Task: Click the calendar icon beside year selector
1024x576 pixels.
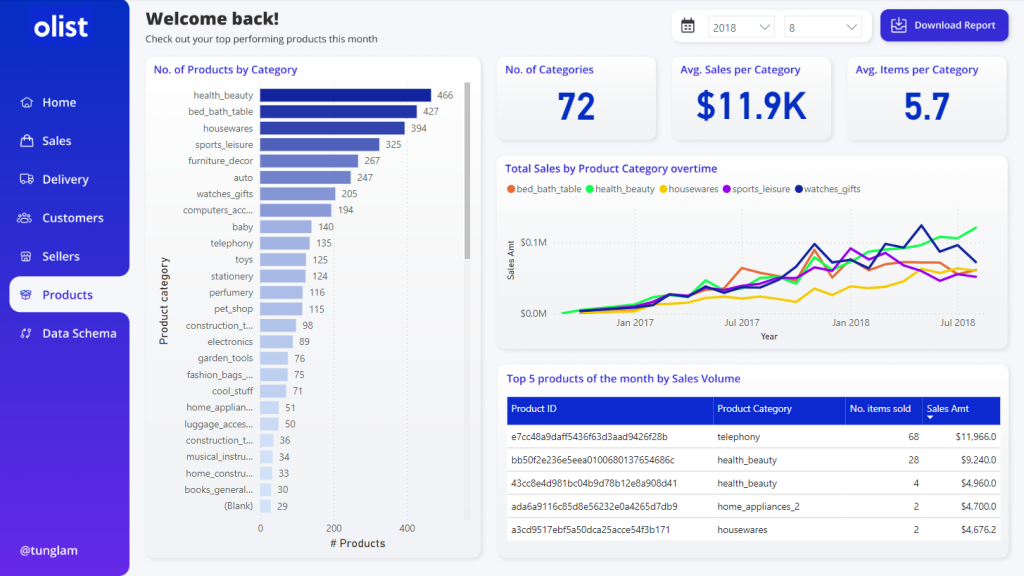Action: tap(688, 26)
